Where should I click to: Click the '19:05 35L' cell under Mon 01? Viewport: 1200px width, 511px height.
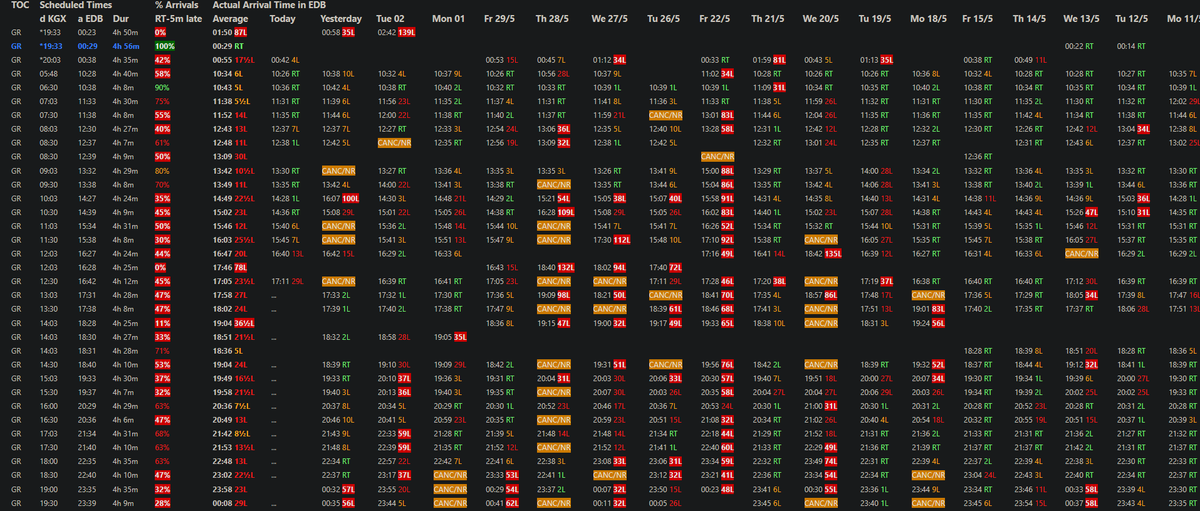click(x=449, y=339)
